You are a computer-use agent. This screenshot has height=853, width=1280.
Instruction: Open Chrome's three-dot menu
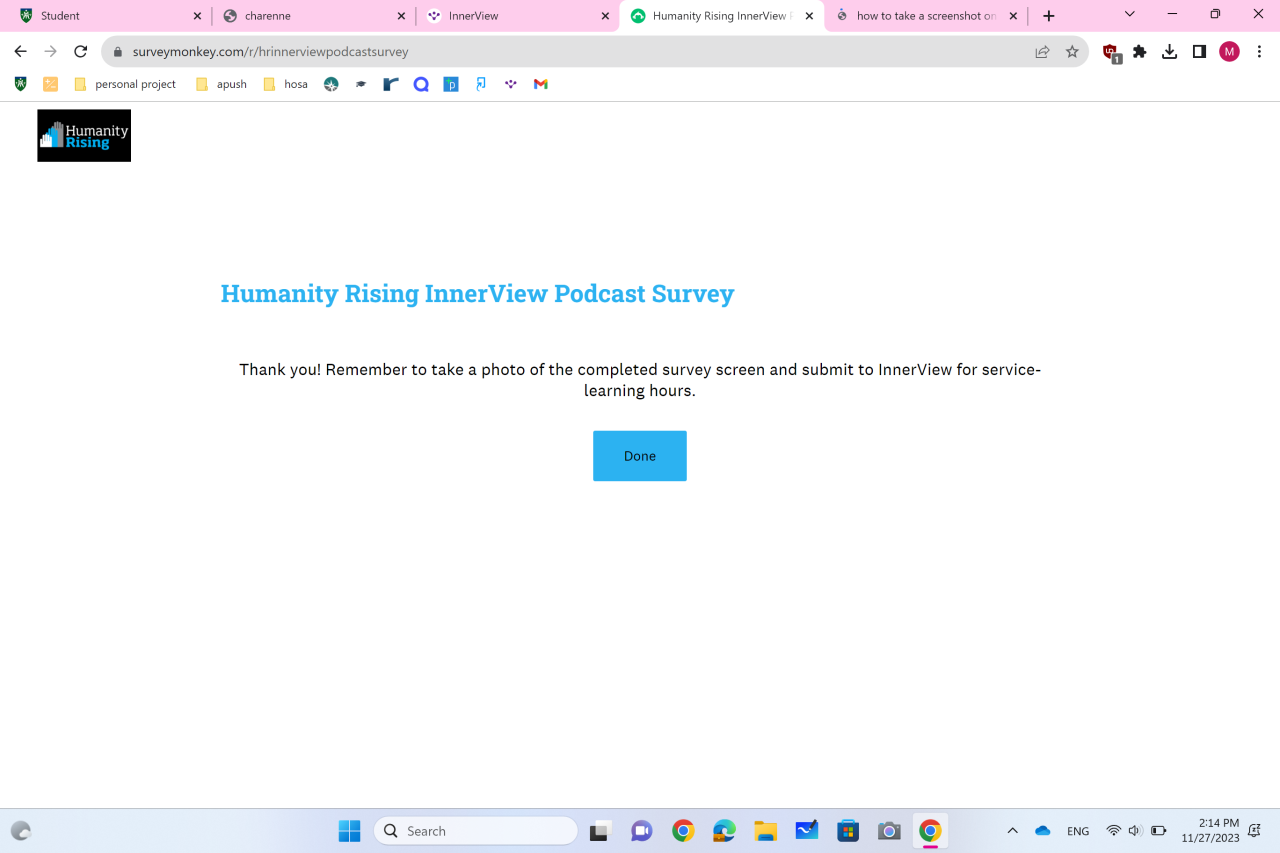click(x=1259, y=52)
